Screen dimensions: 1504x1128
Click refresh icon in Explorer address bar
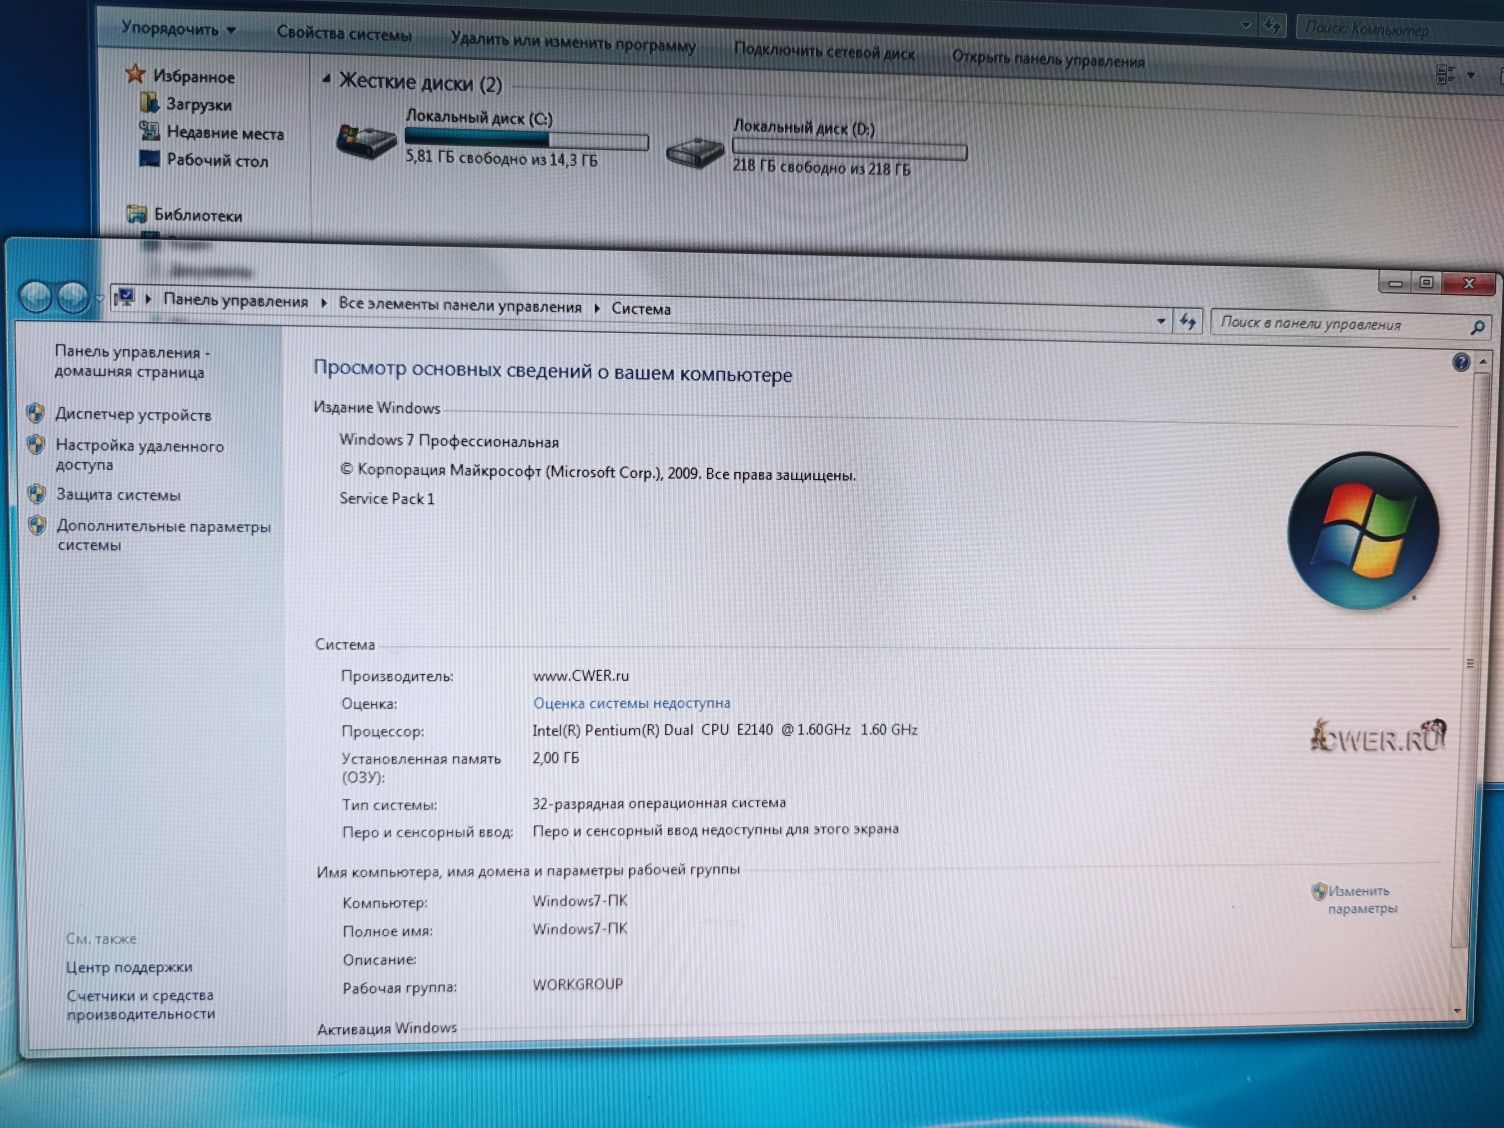click(x=1272, y=26)
